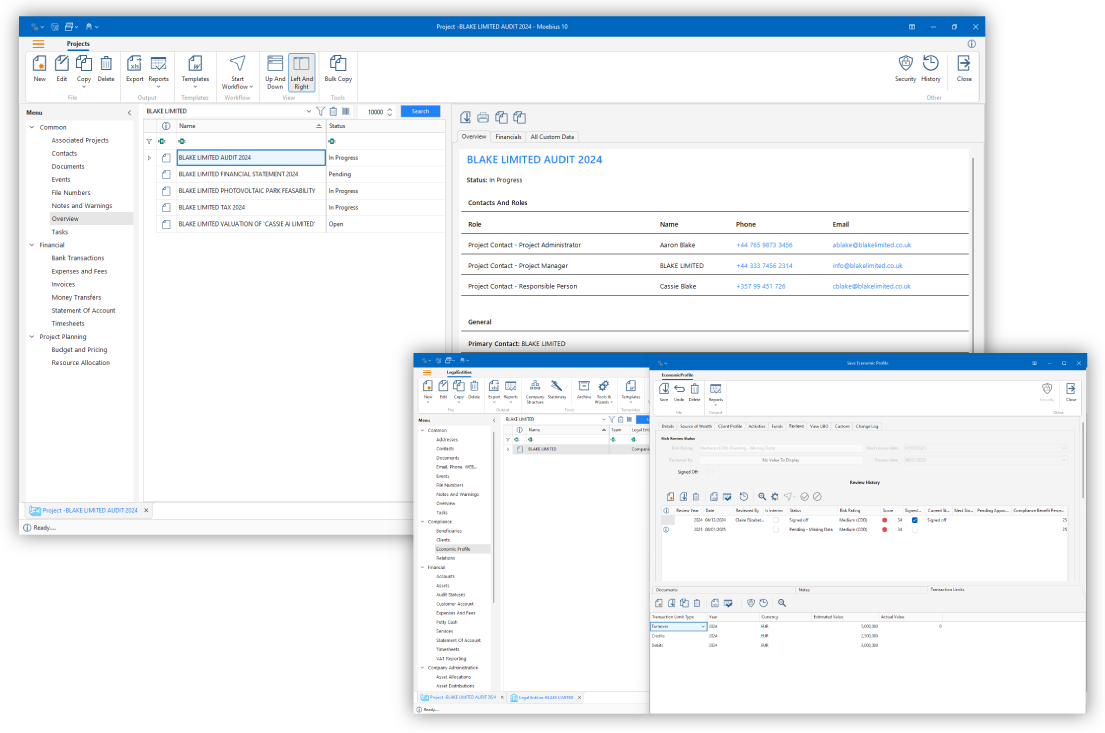
Task: Click the New project icon in the Projects ribbon
Action: (x=39, y=65)
